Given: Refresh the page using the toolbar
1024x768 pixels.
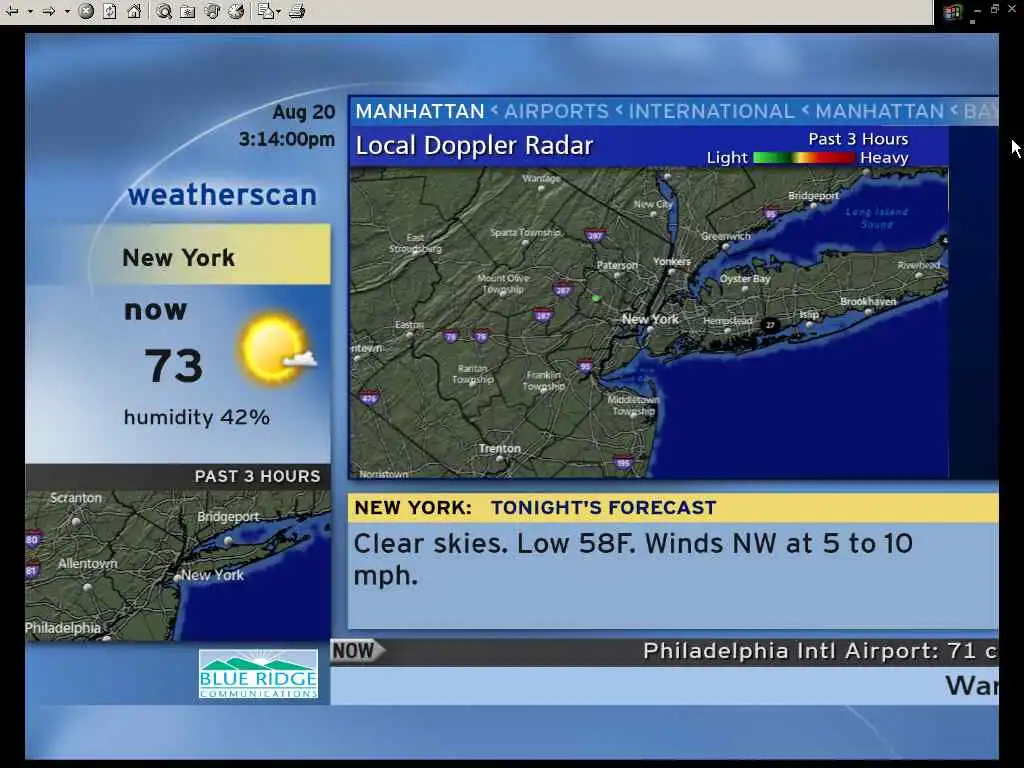Looking at the screenshot, I should point(110,11).
